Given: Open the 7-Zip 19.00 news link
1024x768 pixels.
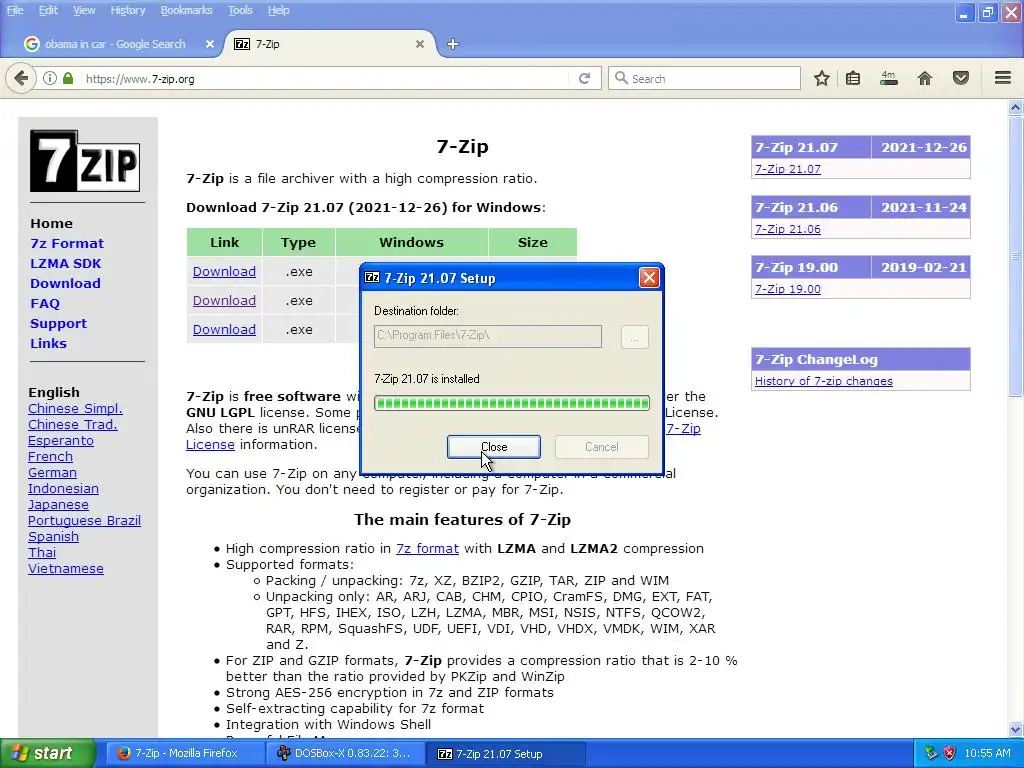Looking at the screenshot, I should 788,289.
